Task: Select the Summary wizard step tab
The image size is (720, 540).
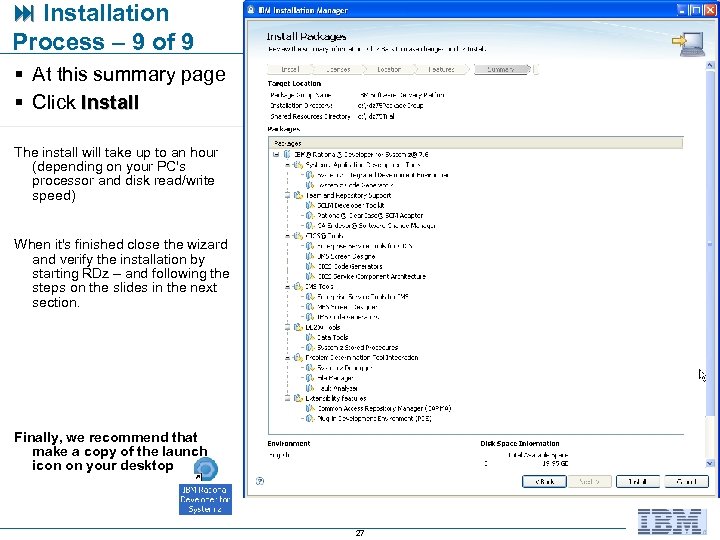Action: [x=501, y=69]
